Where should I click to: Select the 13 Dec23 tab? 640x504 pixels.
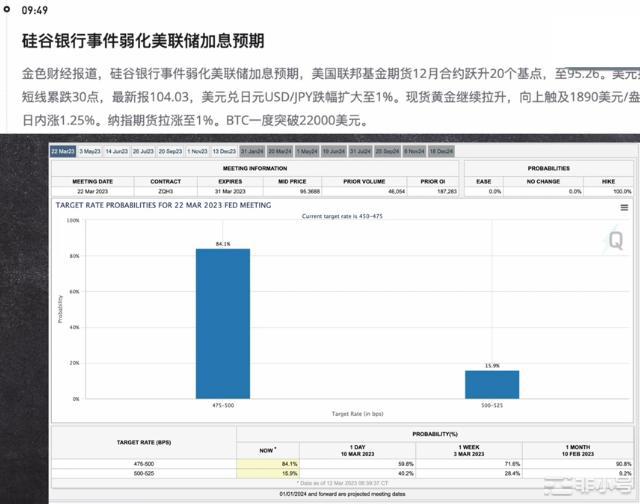click(224, 151)
